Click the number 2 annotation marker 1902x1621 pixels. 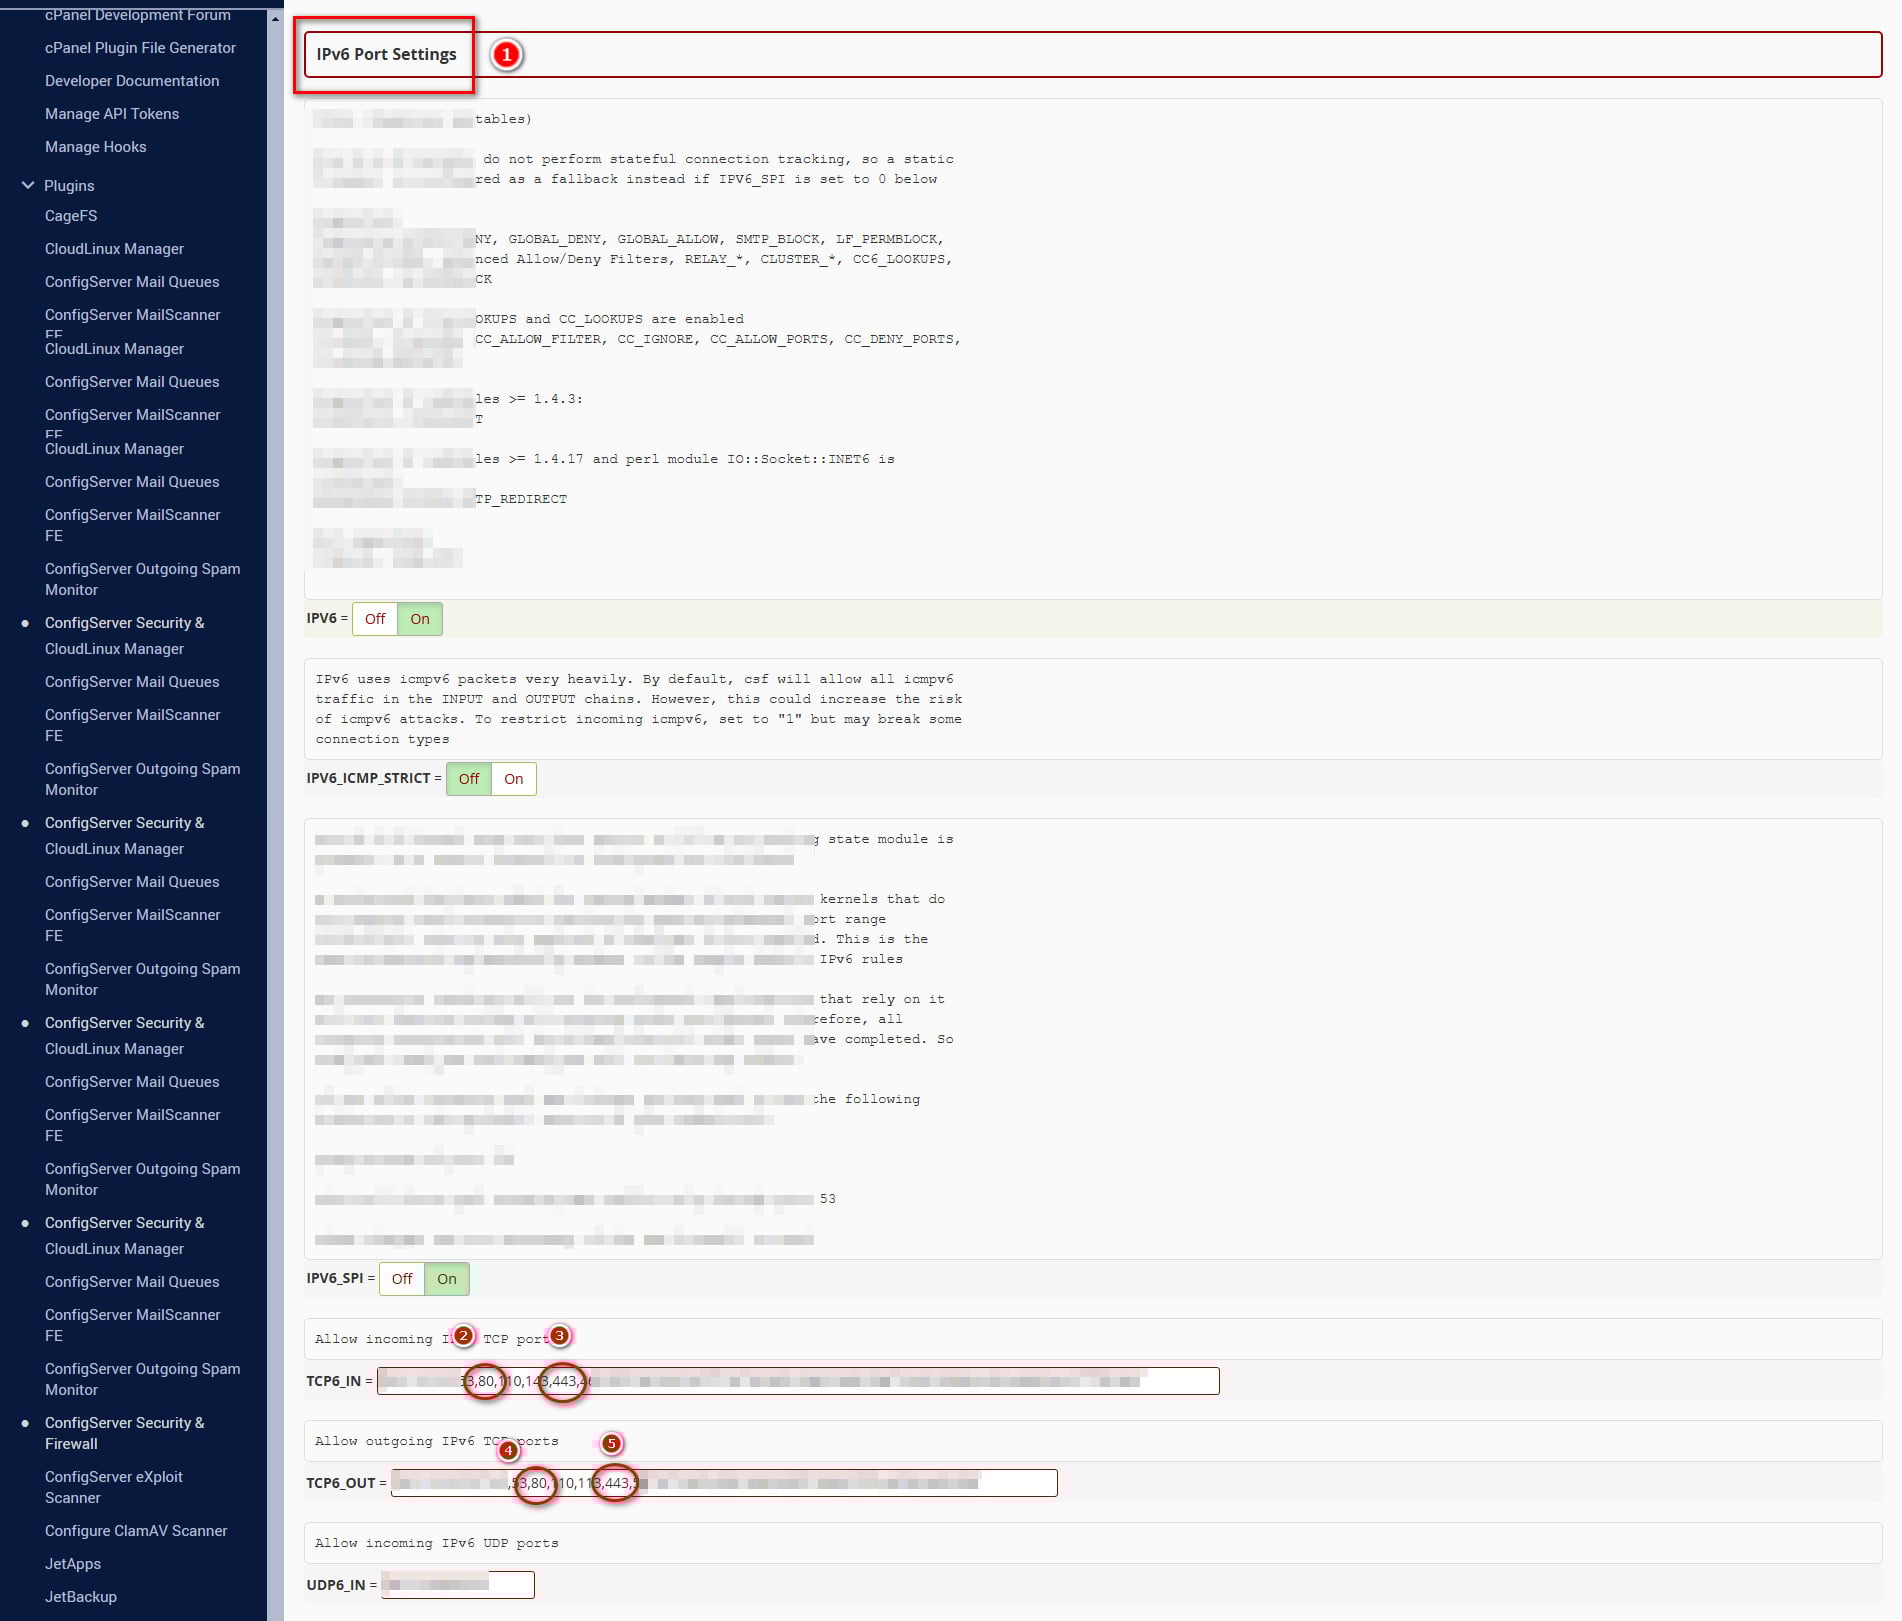[463, 1335]
